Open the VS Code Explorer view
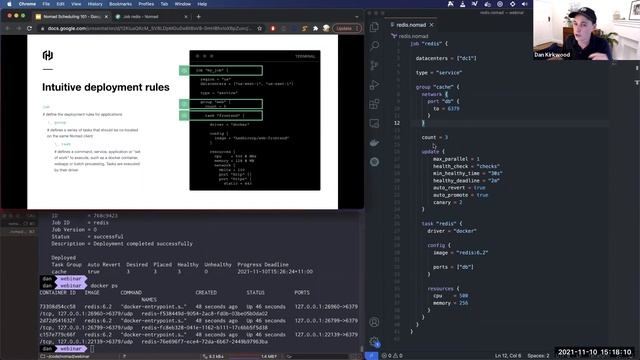This screenshot has width=640, height=360. coord(374,27)
